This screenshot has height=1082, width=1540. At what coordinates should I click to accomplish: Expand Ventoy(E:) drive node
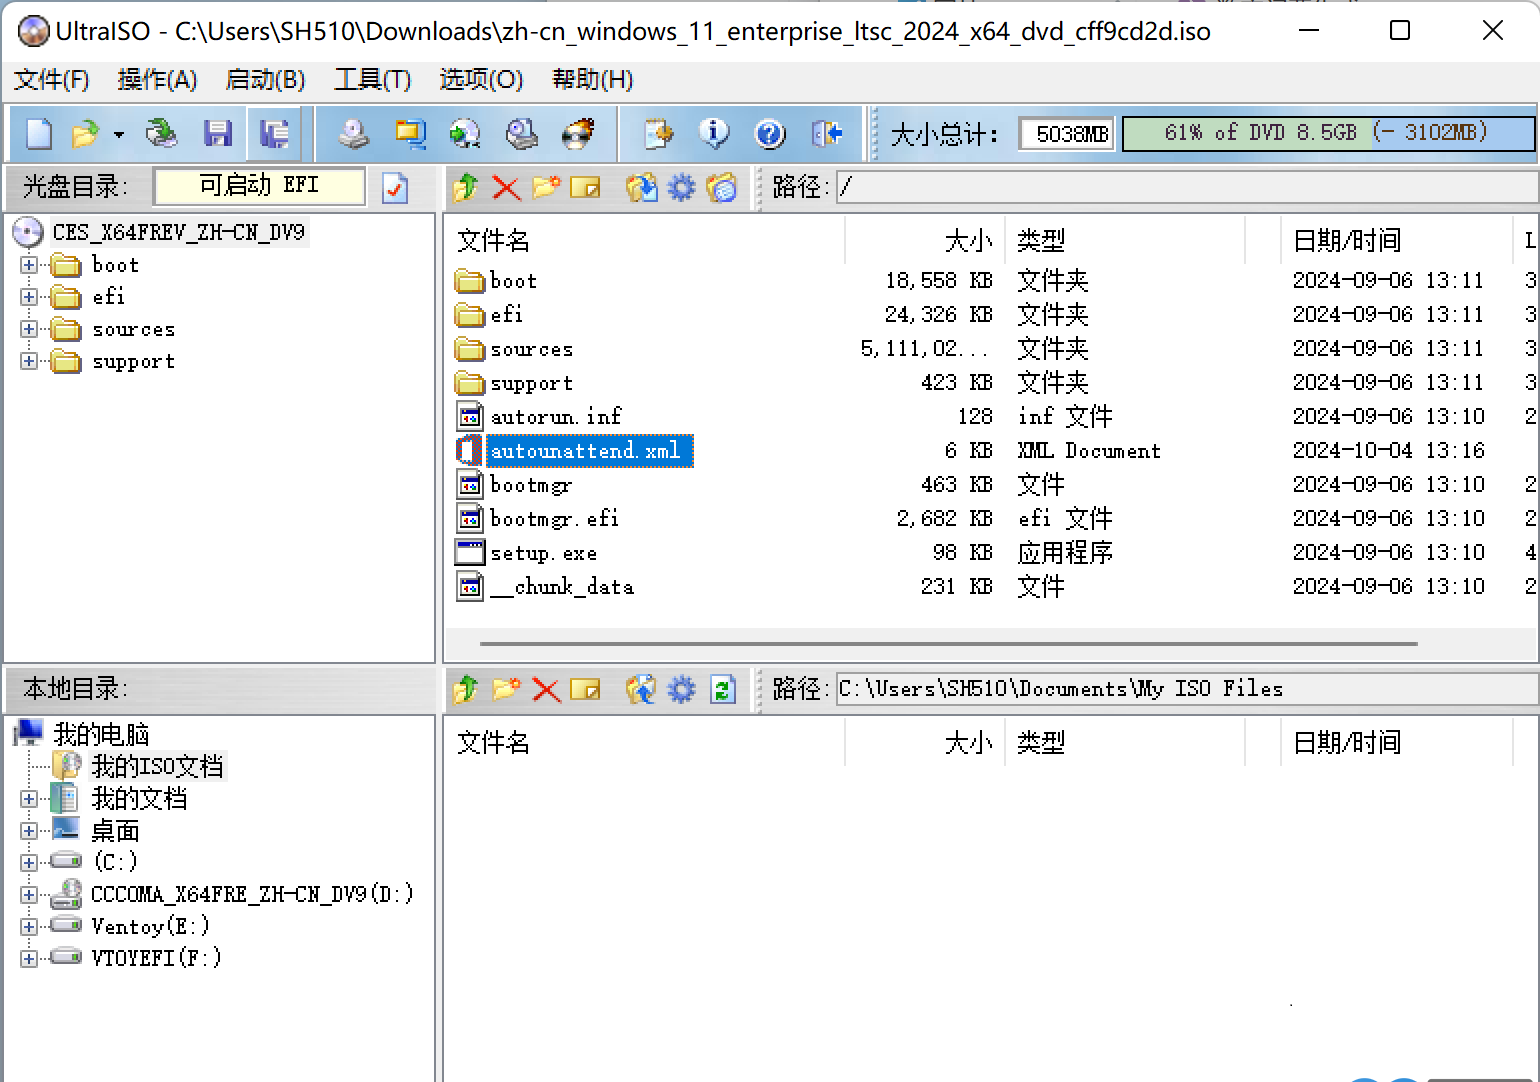(x=29, y=926)
